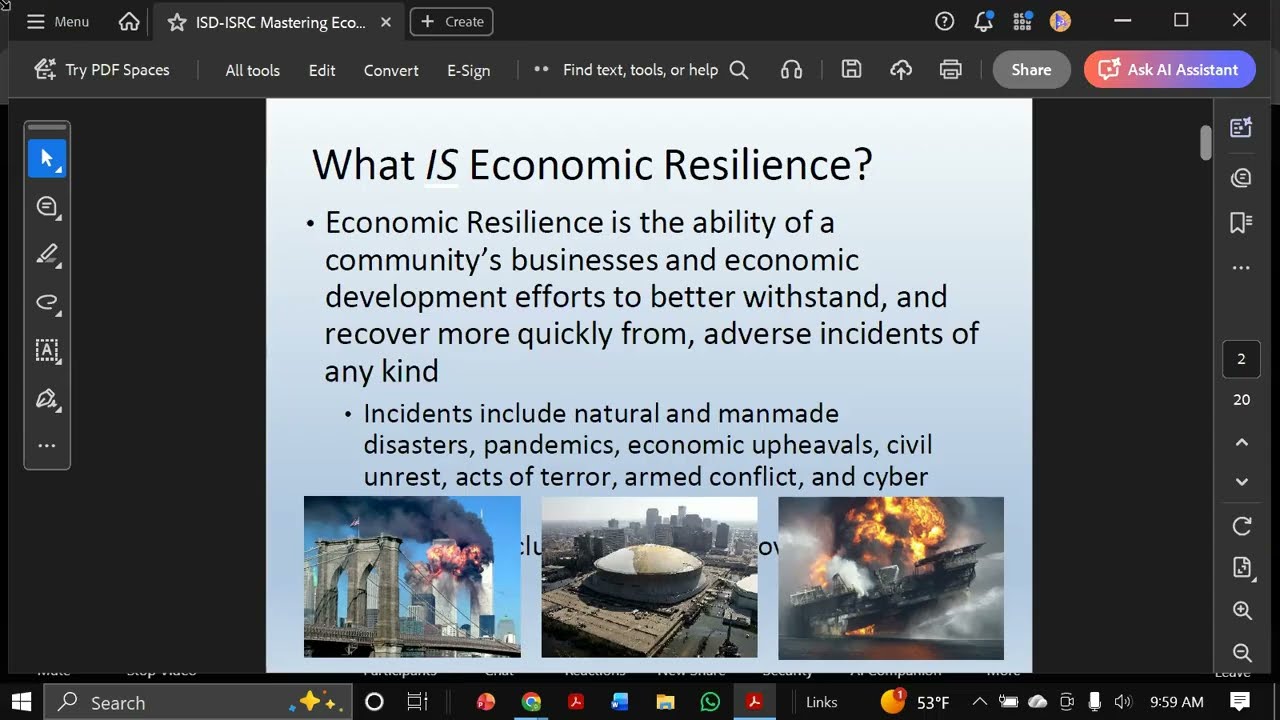Print the document
1280x720 pixels.
click(951, 70)
